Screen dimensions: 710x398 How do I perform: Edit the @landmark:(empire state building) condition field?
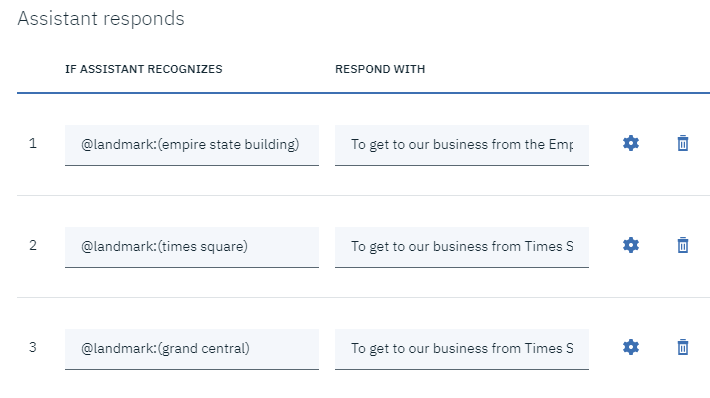point(192,145)
